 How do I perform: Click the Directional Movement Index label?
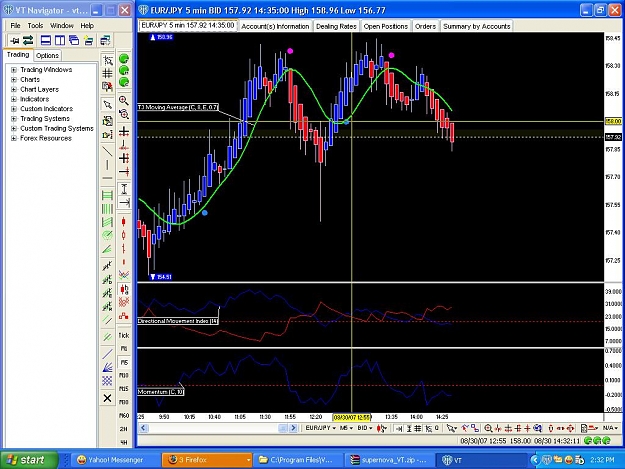coord(178,321)
